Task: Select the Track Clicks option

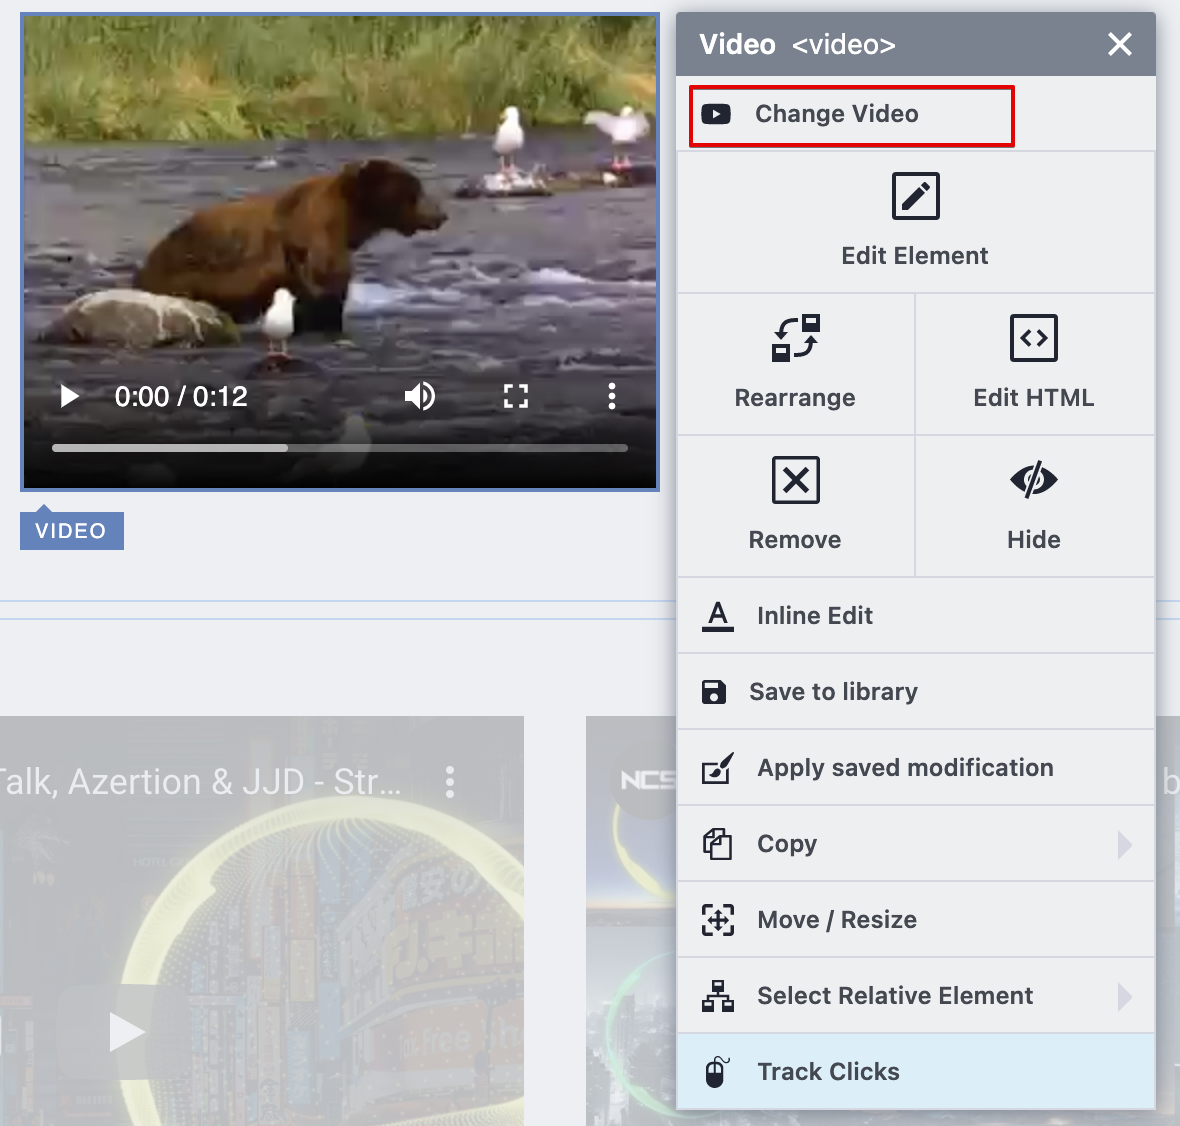Action: (916, 1072)
